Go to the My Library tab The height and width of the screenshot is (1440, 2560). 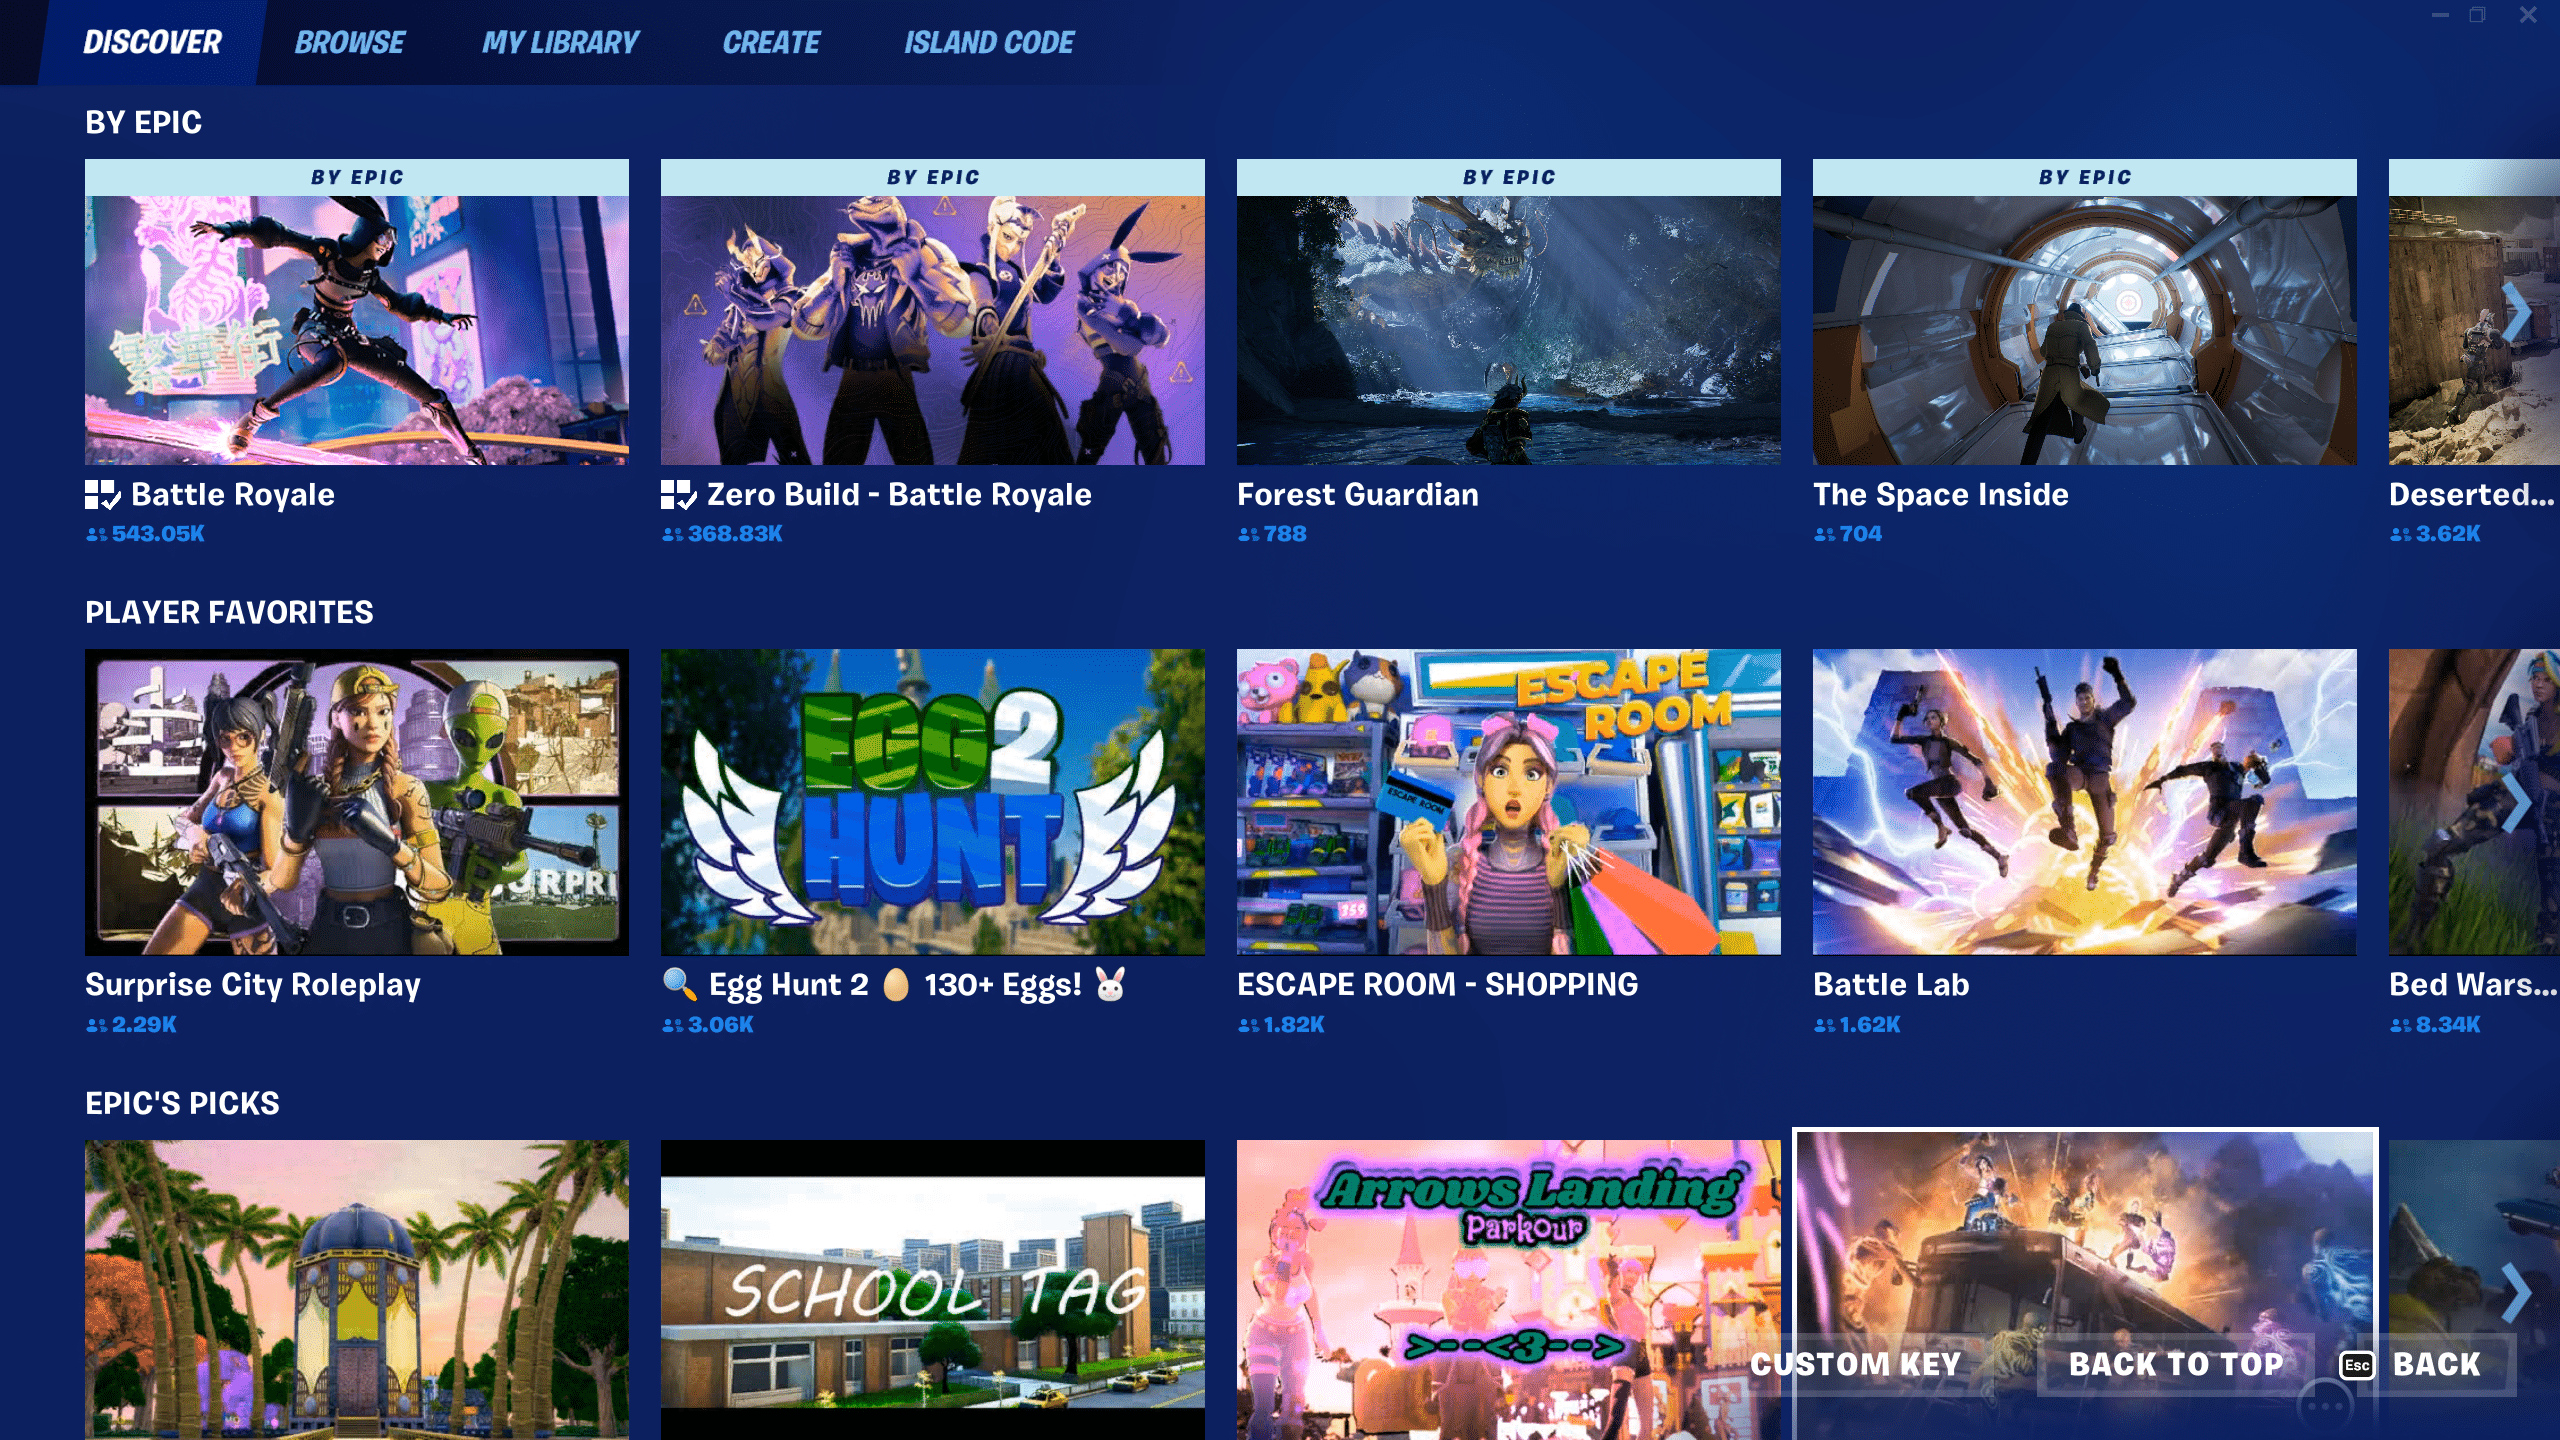tap(560, 42)
